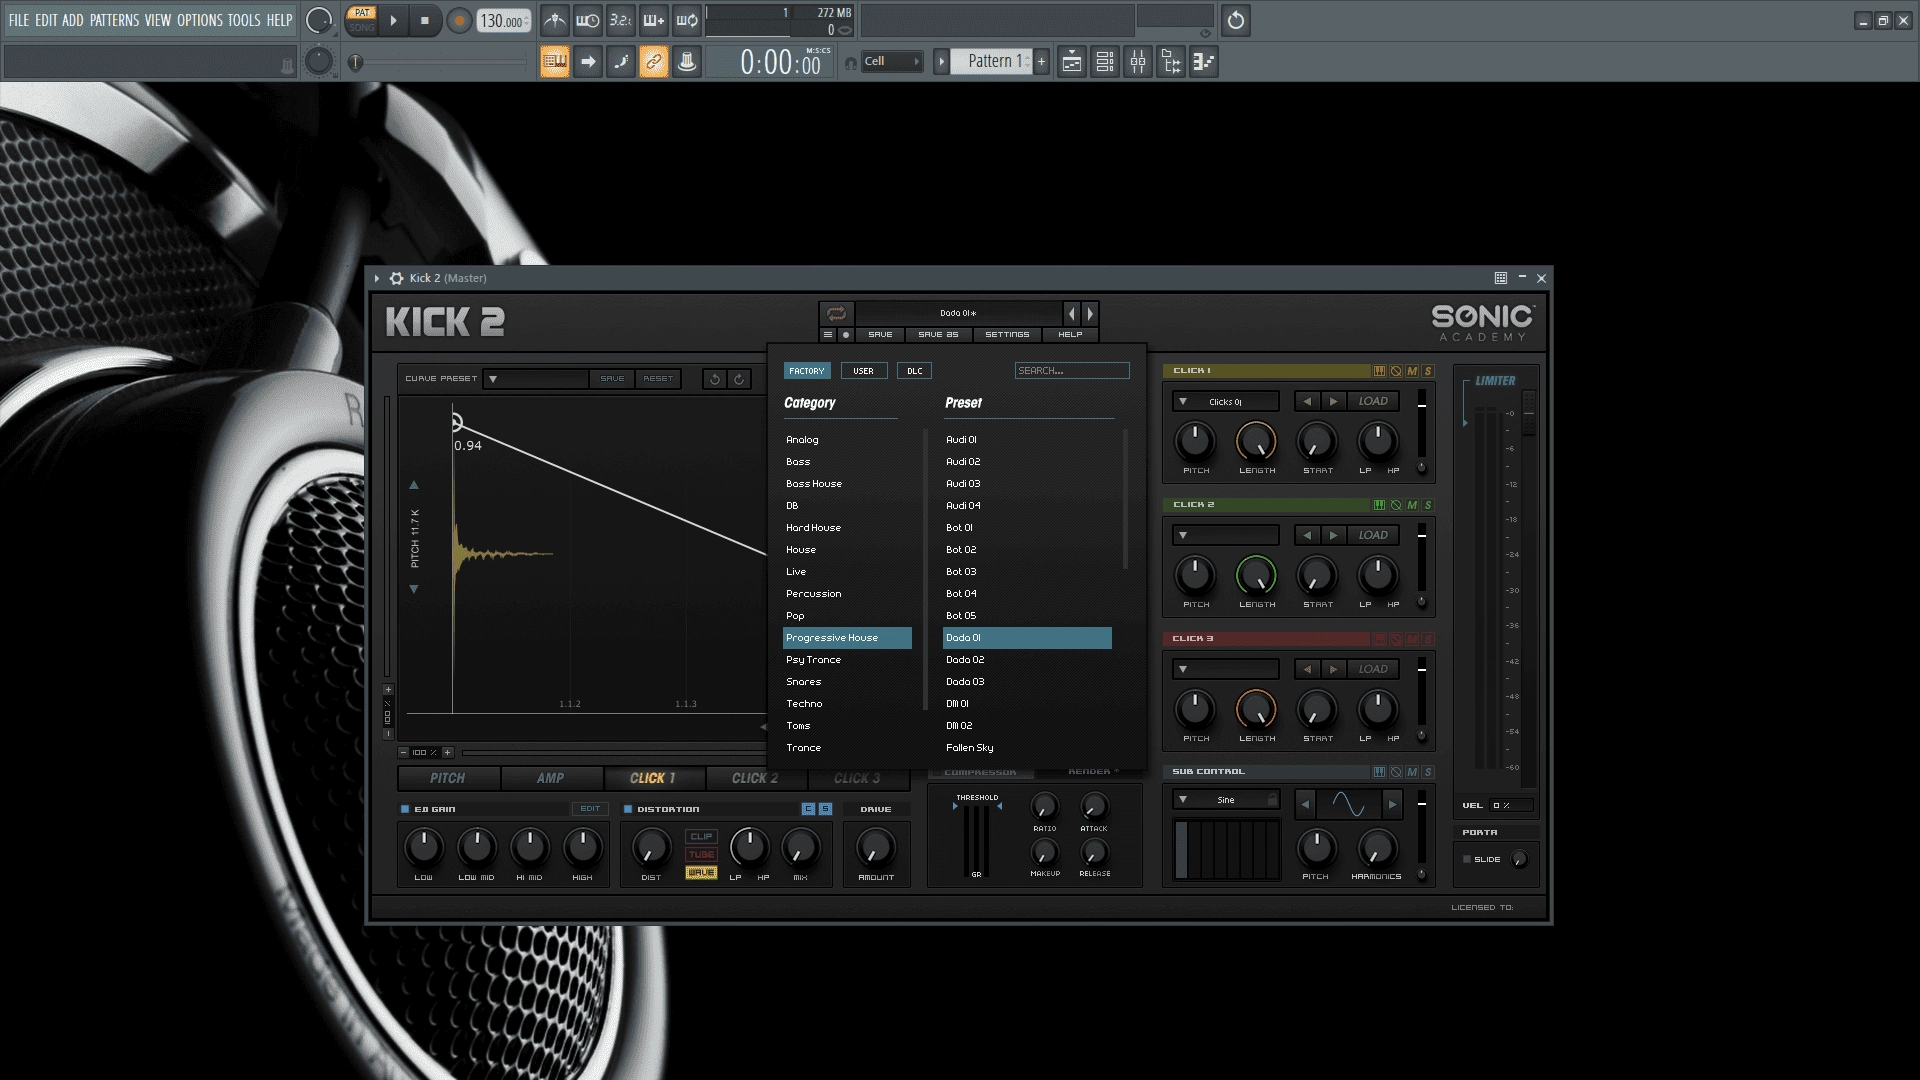Toggle Click 2 keytrack piano icon
Image resolution: width=1920 pixels, height=1080 pixels.
pyautogui.click(x=1379, y=505)
